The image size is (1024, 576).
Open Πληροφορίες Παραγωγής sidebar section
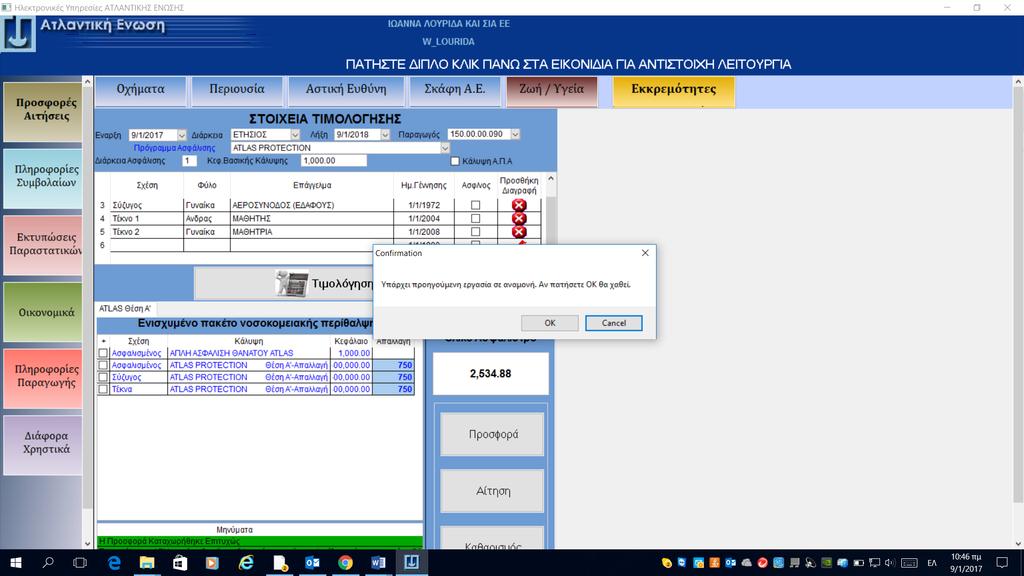[x=43, y=377]
